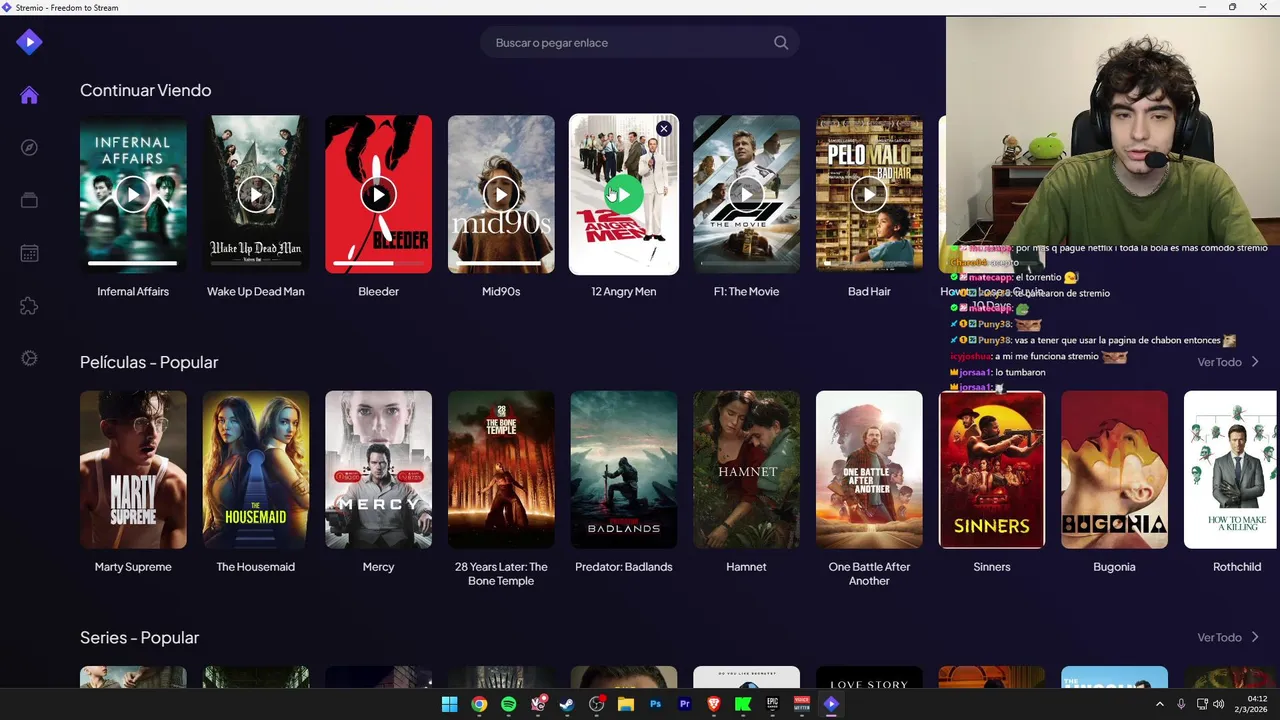Show hidden system tray icons

(x=1160, y=704)
